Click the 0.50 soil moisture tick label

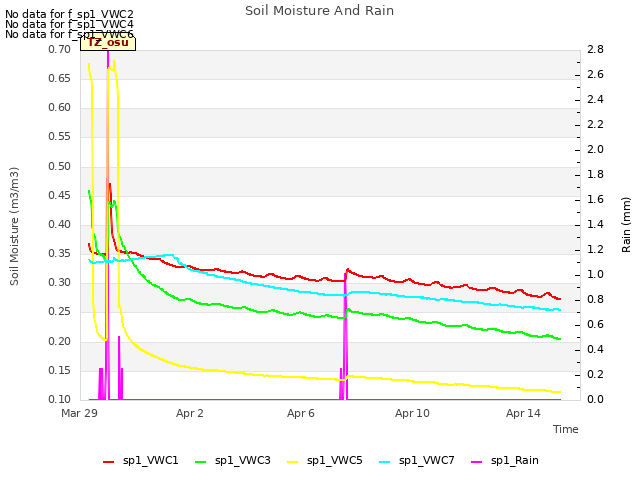tap(60, 166)
